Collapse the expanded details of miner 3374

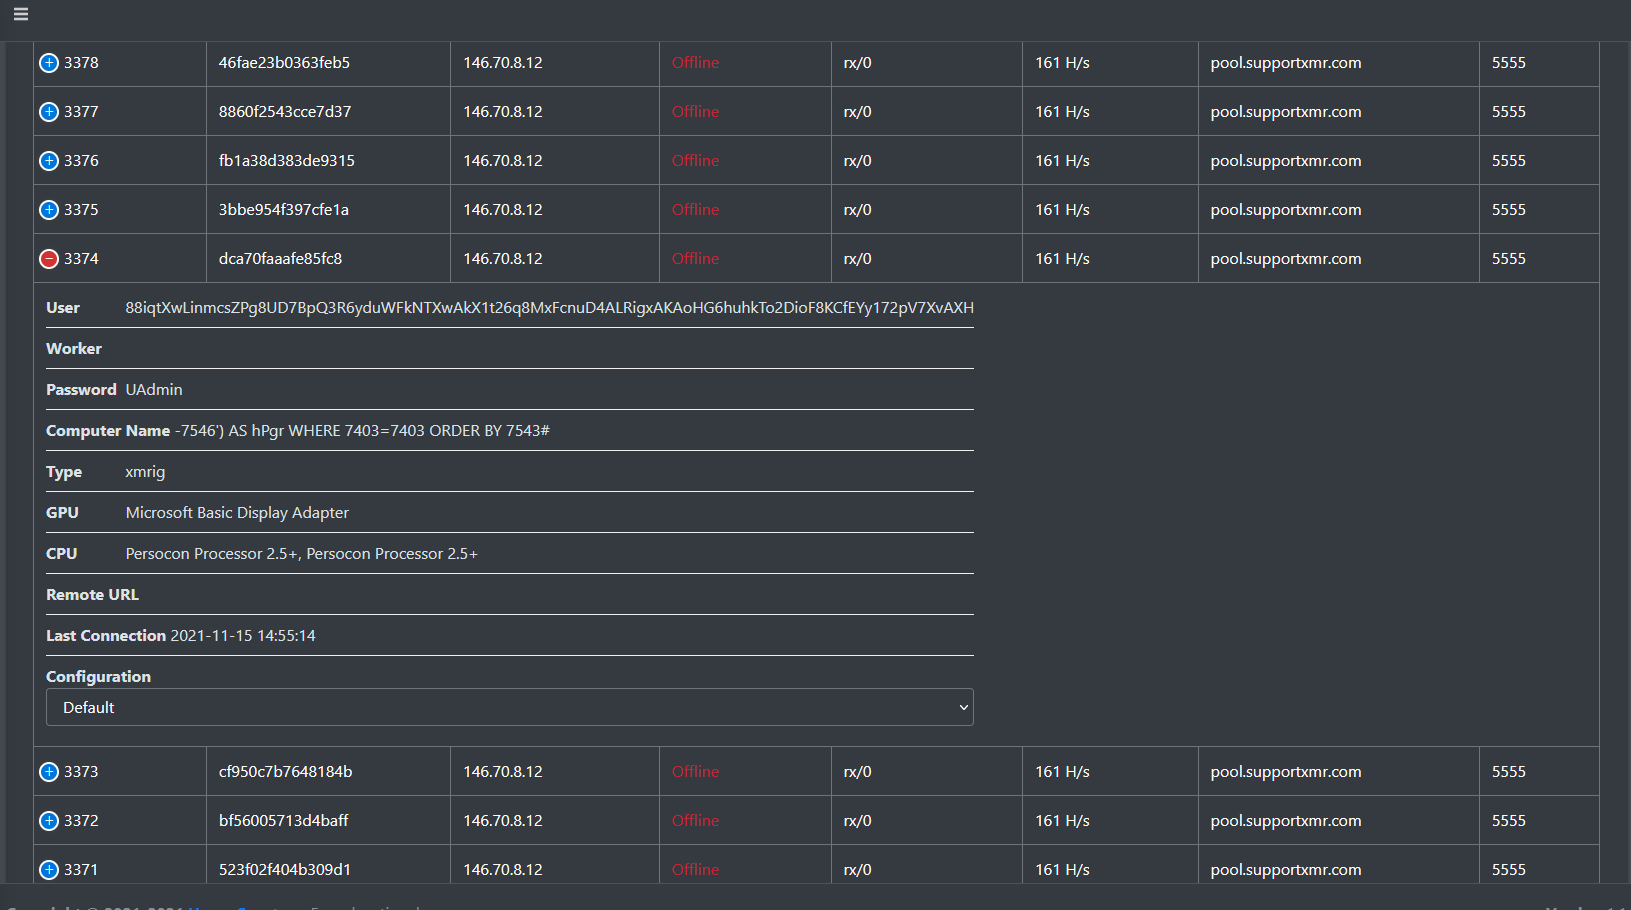(x=47, y=258)
